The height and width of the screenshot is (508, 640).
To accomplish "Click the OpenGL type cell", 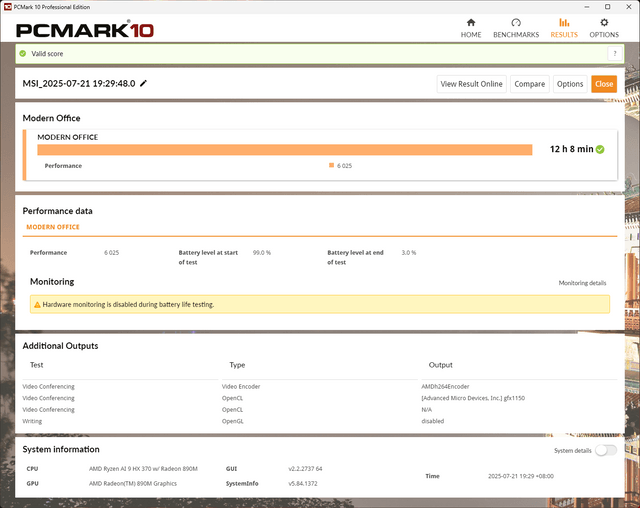I will (x=233, y=421).
